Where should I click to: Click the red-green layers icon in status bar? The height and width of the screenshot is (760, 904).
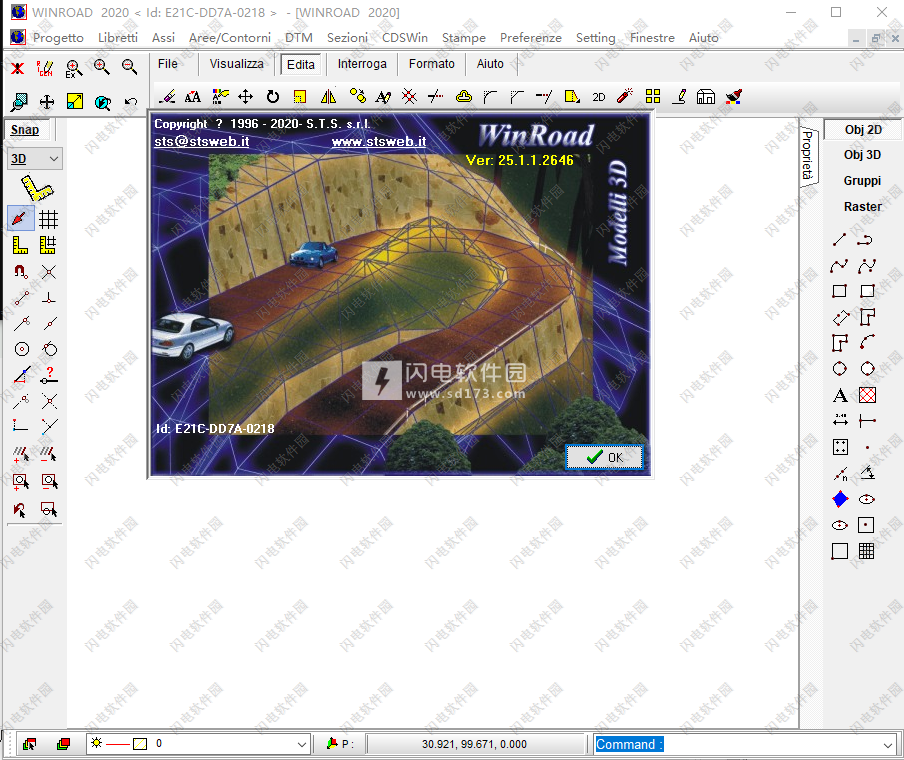pyautogui.click(x=63, y=744)
